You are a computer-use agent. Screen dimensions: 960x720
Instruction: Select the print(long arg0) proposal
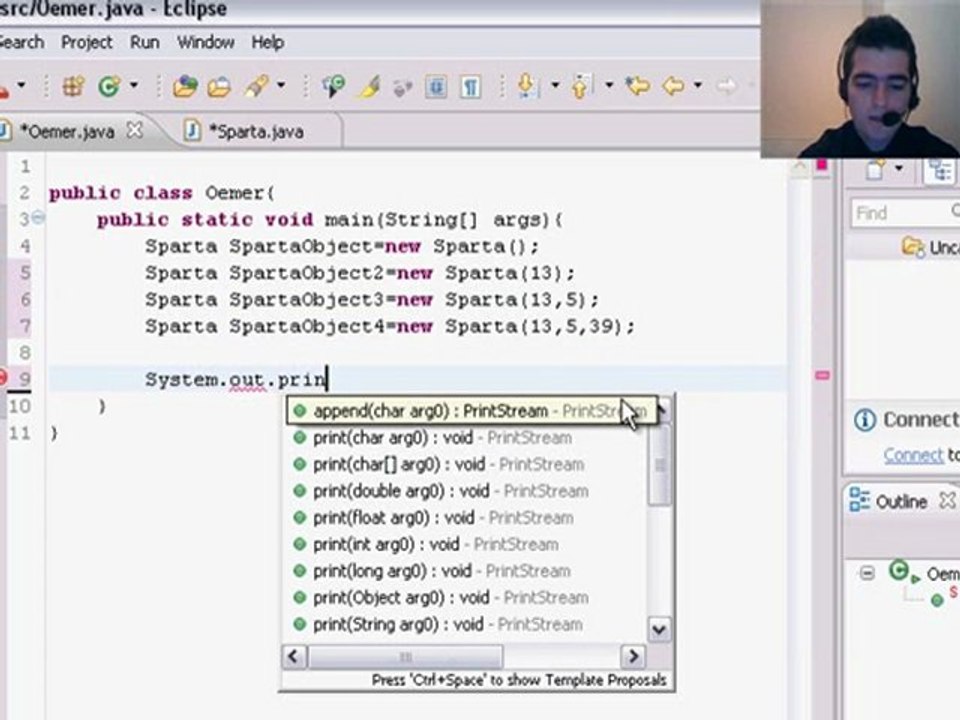[x=463, y=571]
